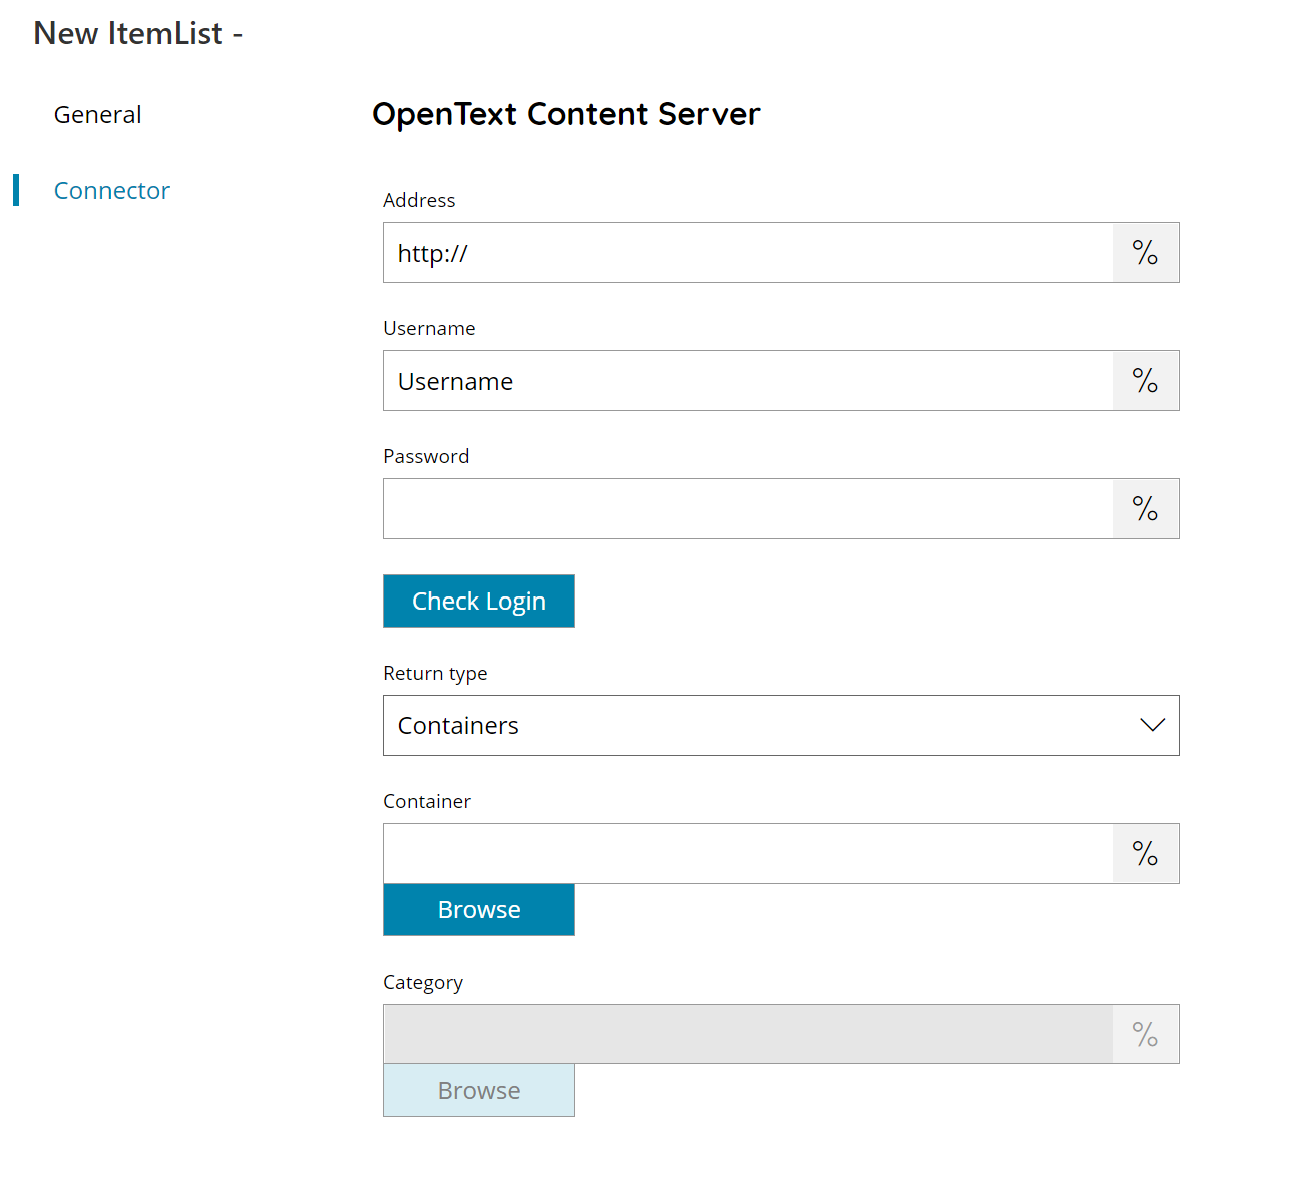The image size is (1290, 1192).
Task: Select the Connector section
Action: [x=111, y=191]
